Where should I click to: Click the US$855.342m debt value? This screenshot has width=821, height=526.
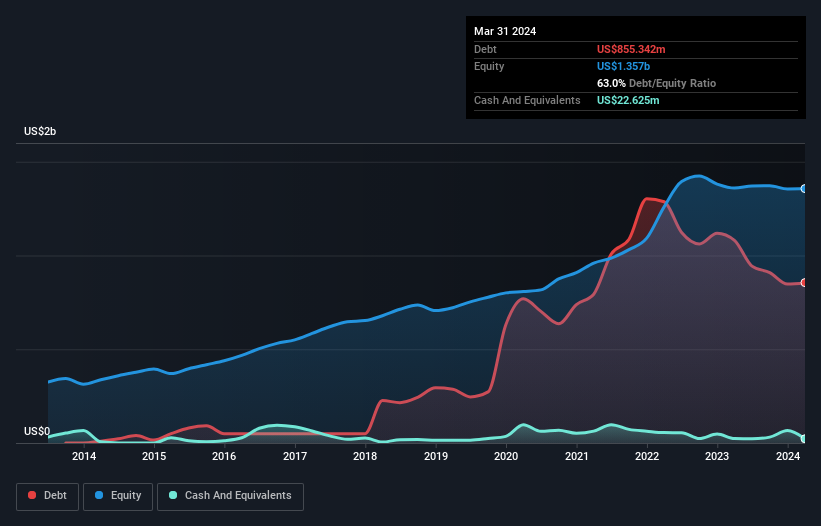[x=631, y=49]
